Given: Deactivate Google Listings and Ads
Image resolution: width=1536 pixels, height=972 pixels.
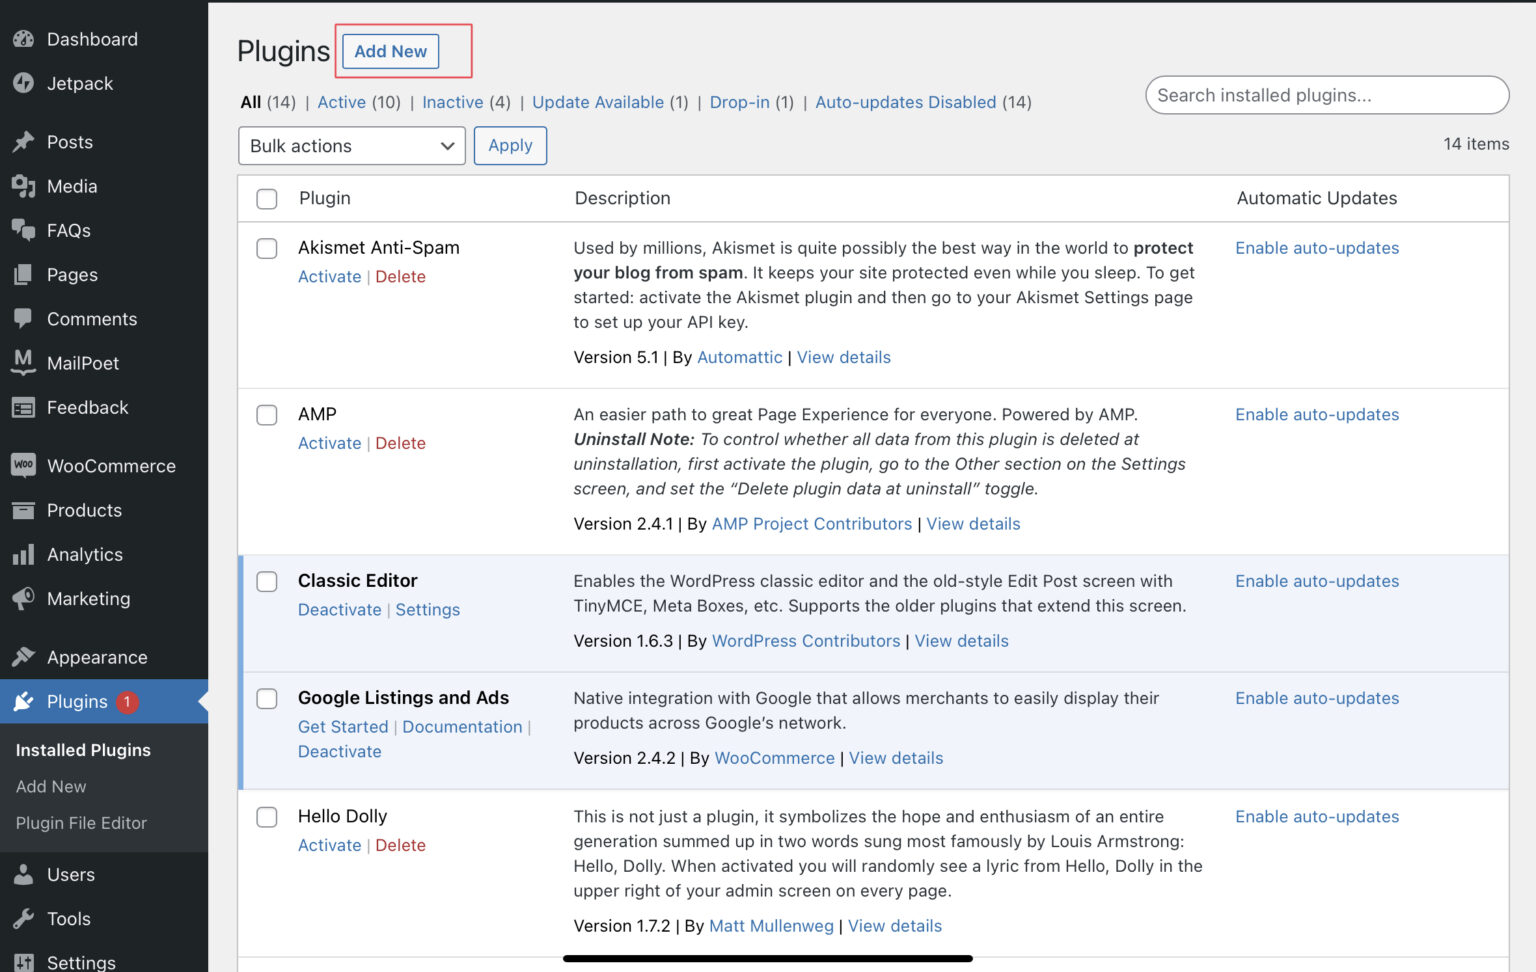Looking at the screenshot, I should pyautogui.click(x=340, y=752).
